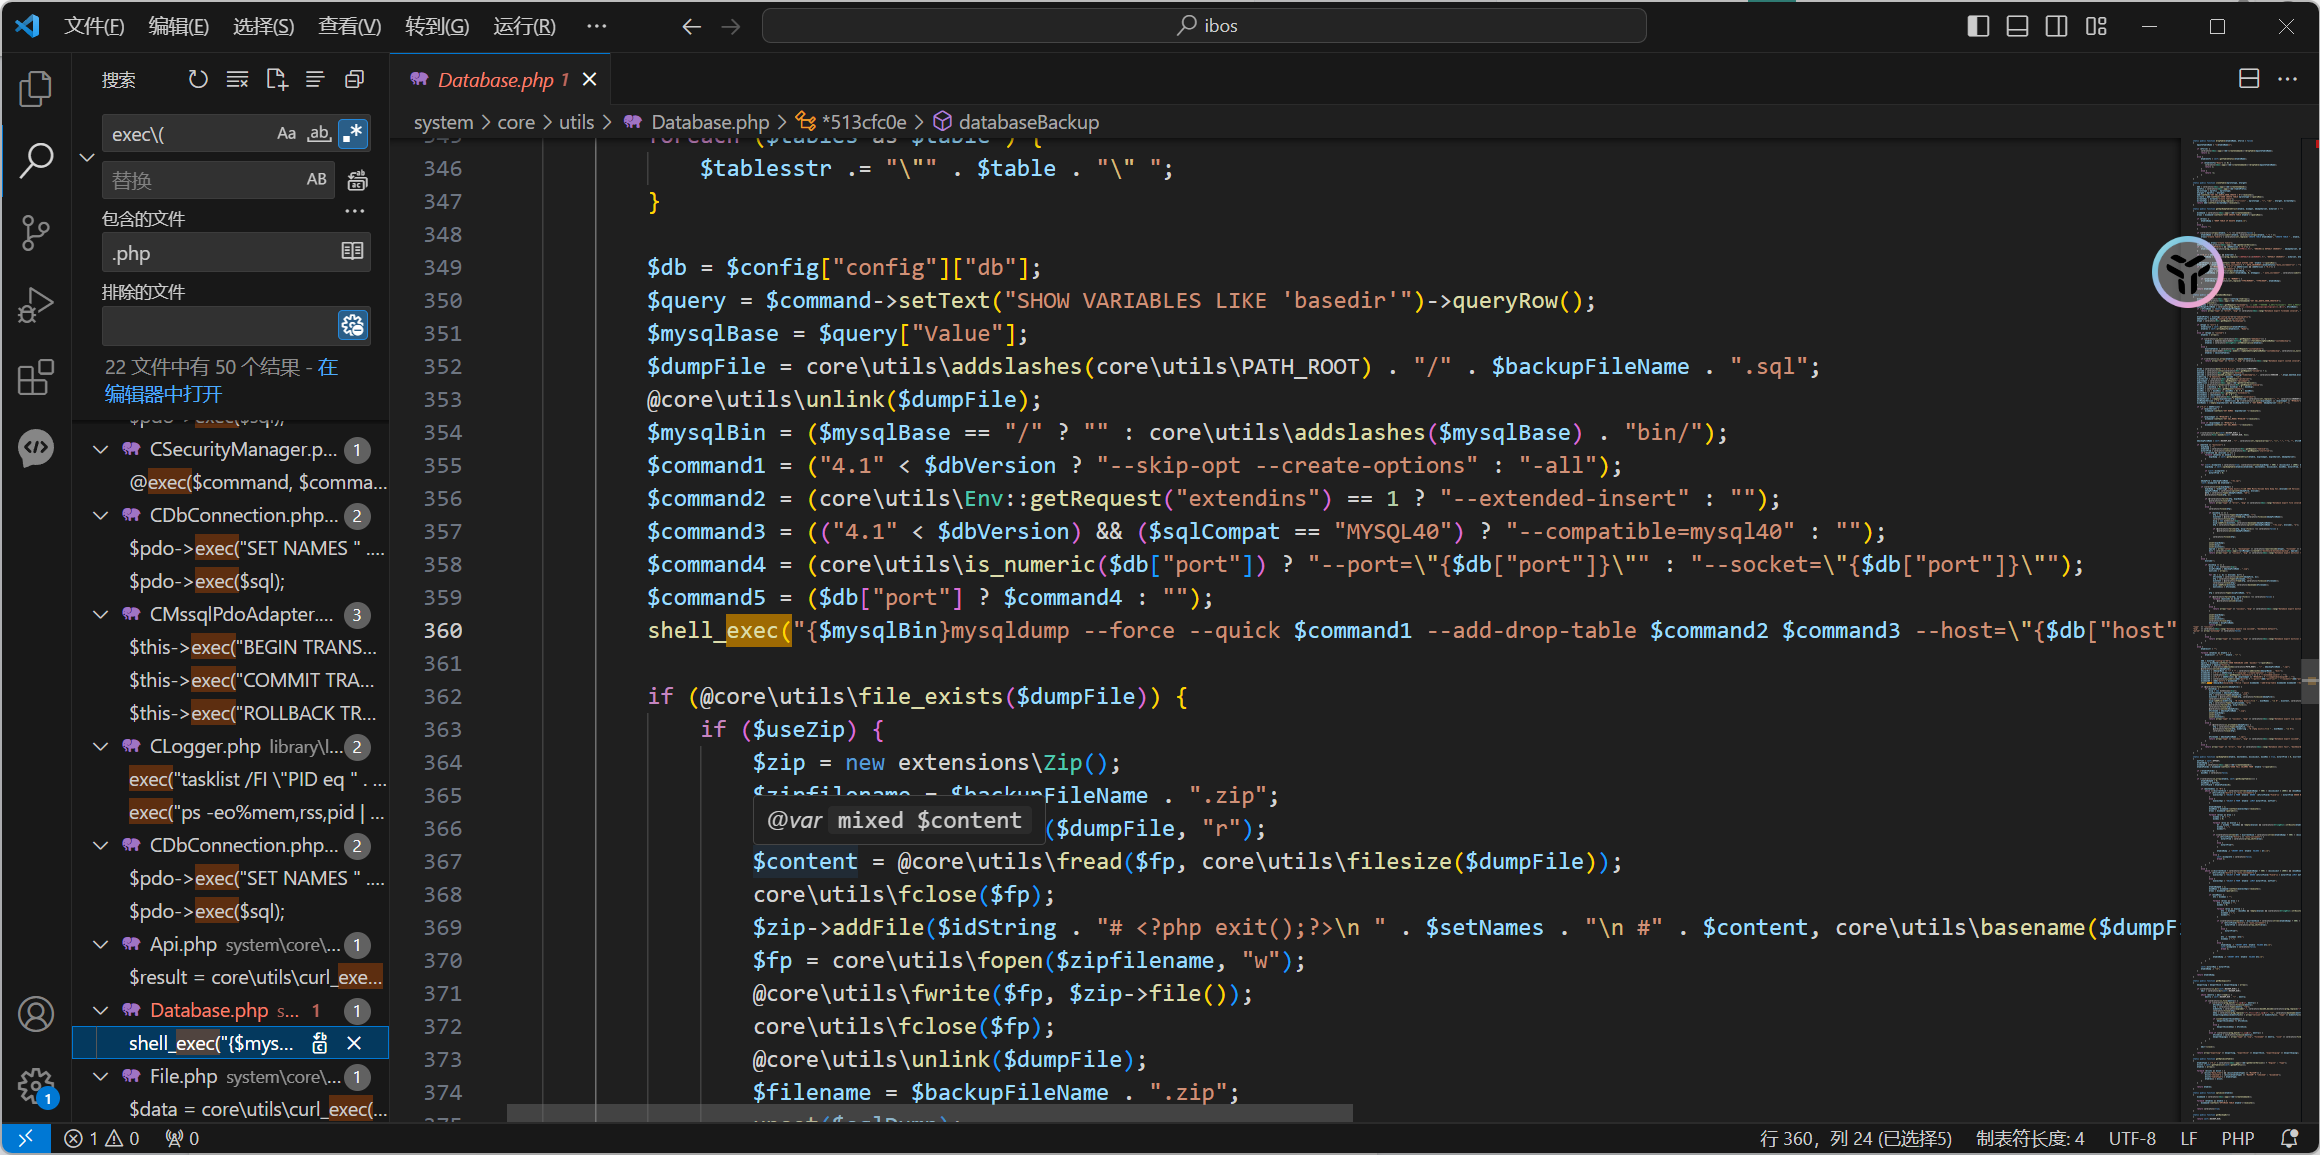Viewport: 2320px width, 1155px height.
Task: Open the 查看(V) menu
Action: tap(349, 26)
